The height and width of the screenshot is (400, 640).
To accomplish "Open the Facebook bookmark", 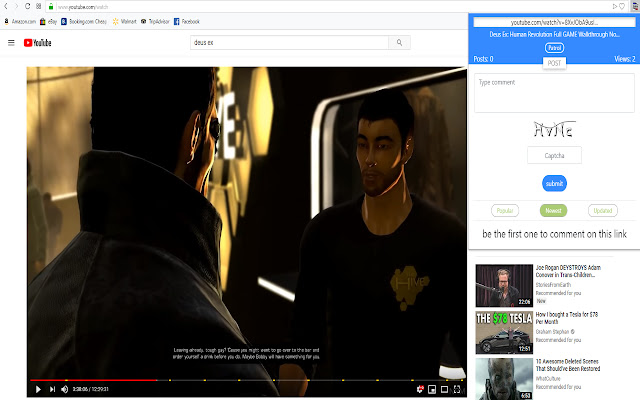I will [187, 22].
